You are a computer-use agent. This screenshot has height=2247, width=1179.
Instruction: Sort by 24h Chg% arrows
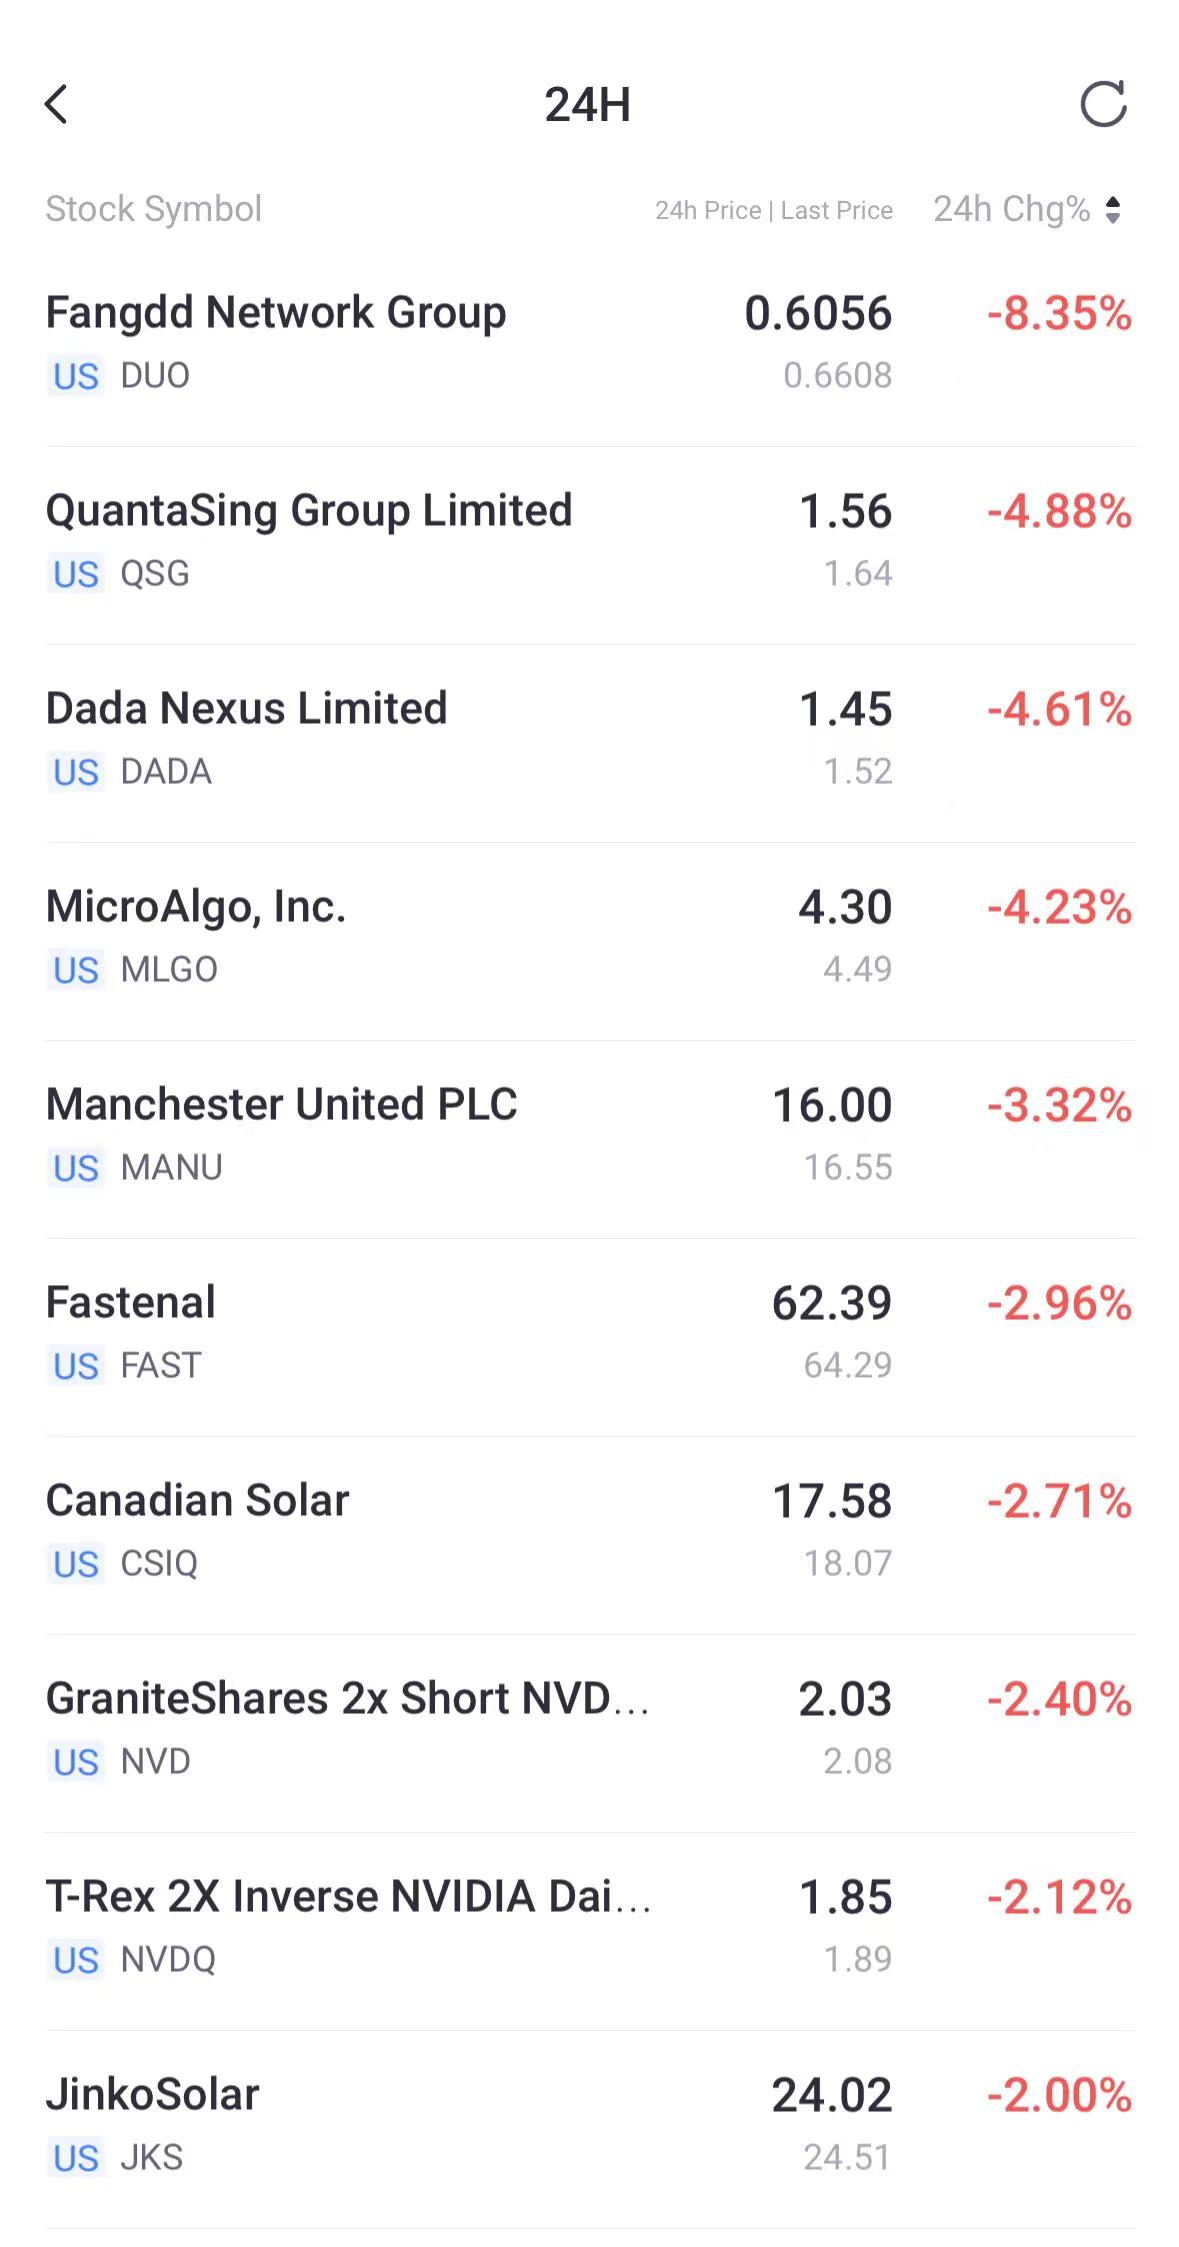coord(1113,210)
